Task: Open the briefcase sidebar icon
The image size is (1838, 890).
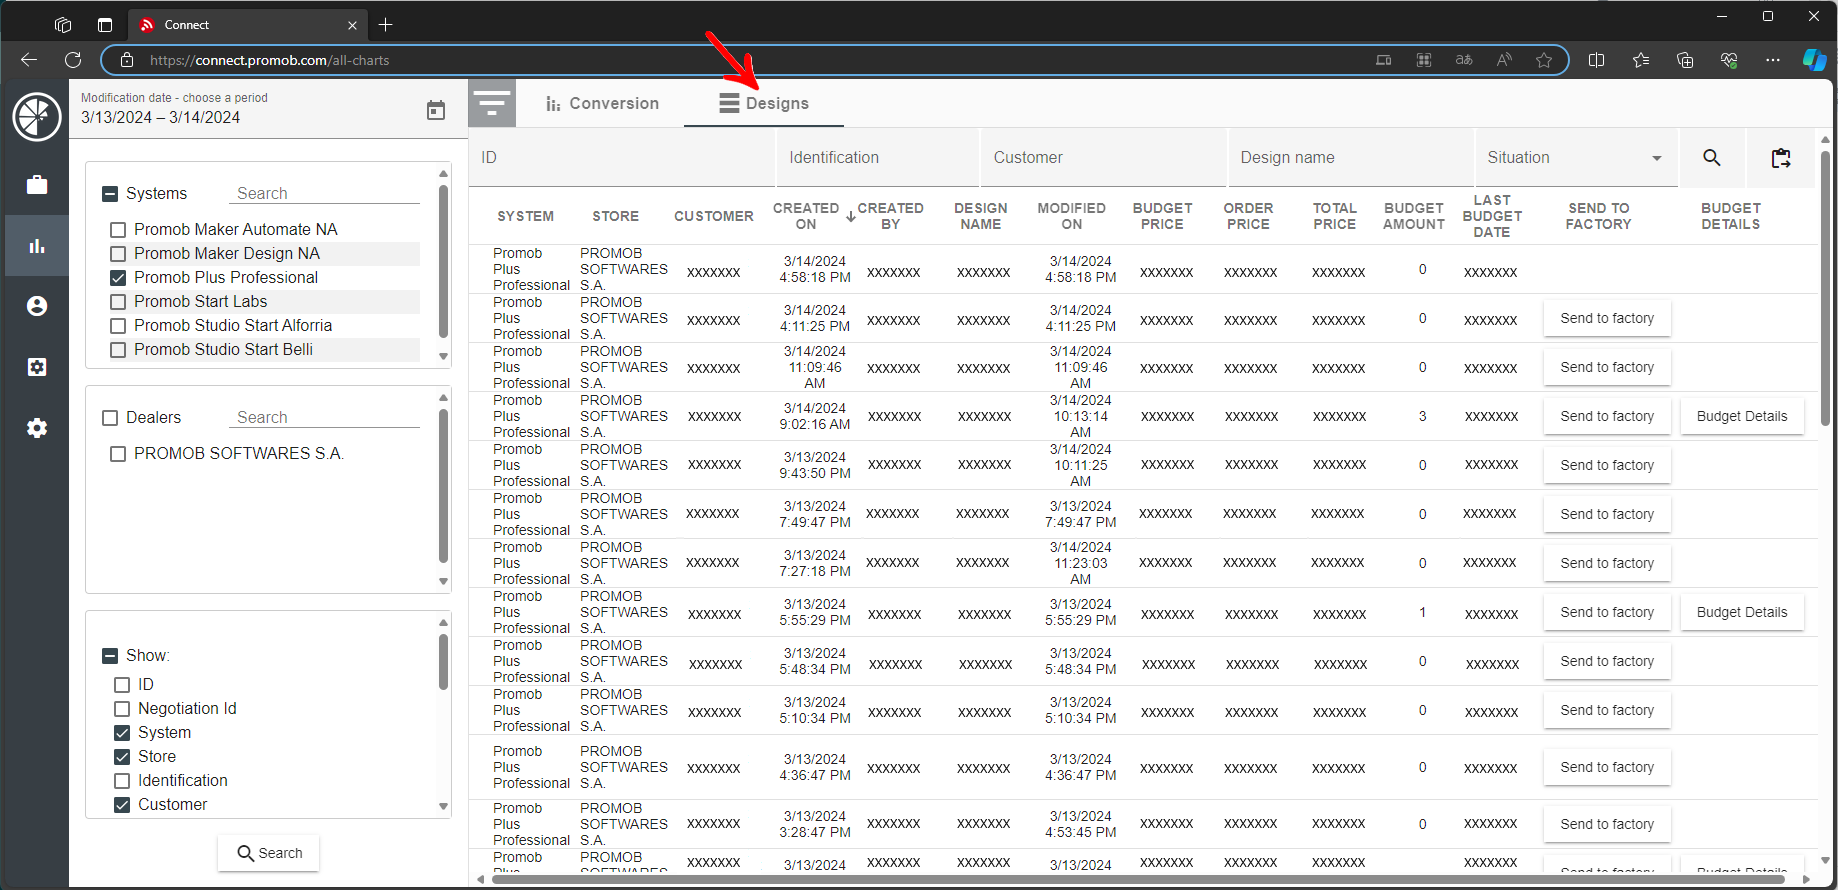Action: point(37,185)
